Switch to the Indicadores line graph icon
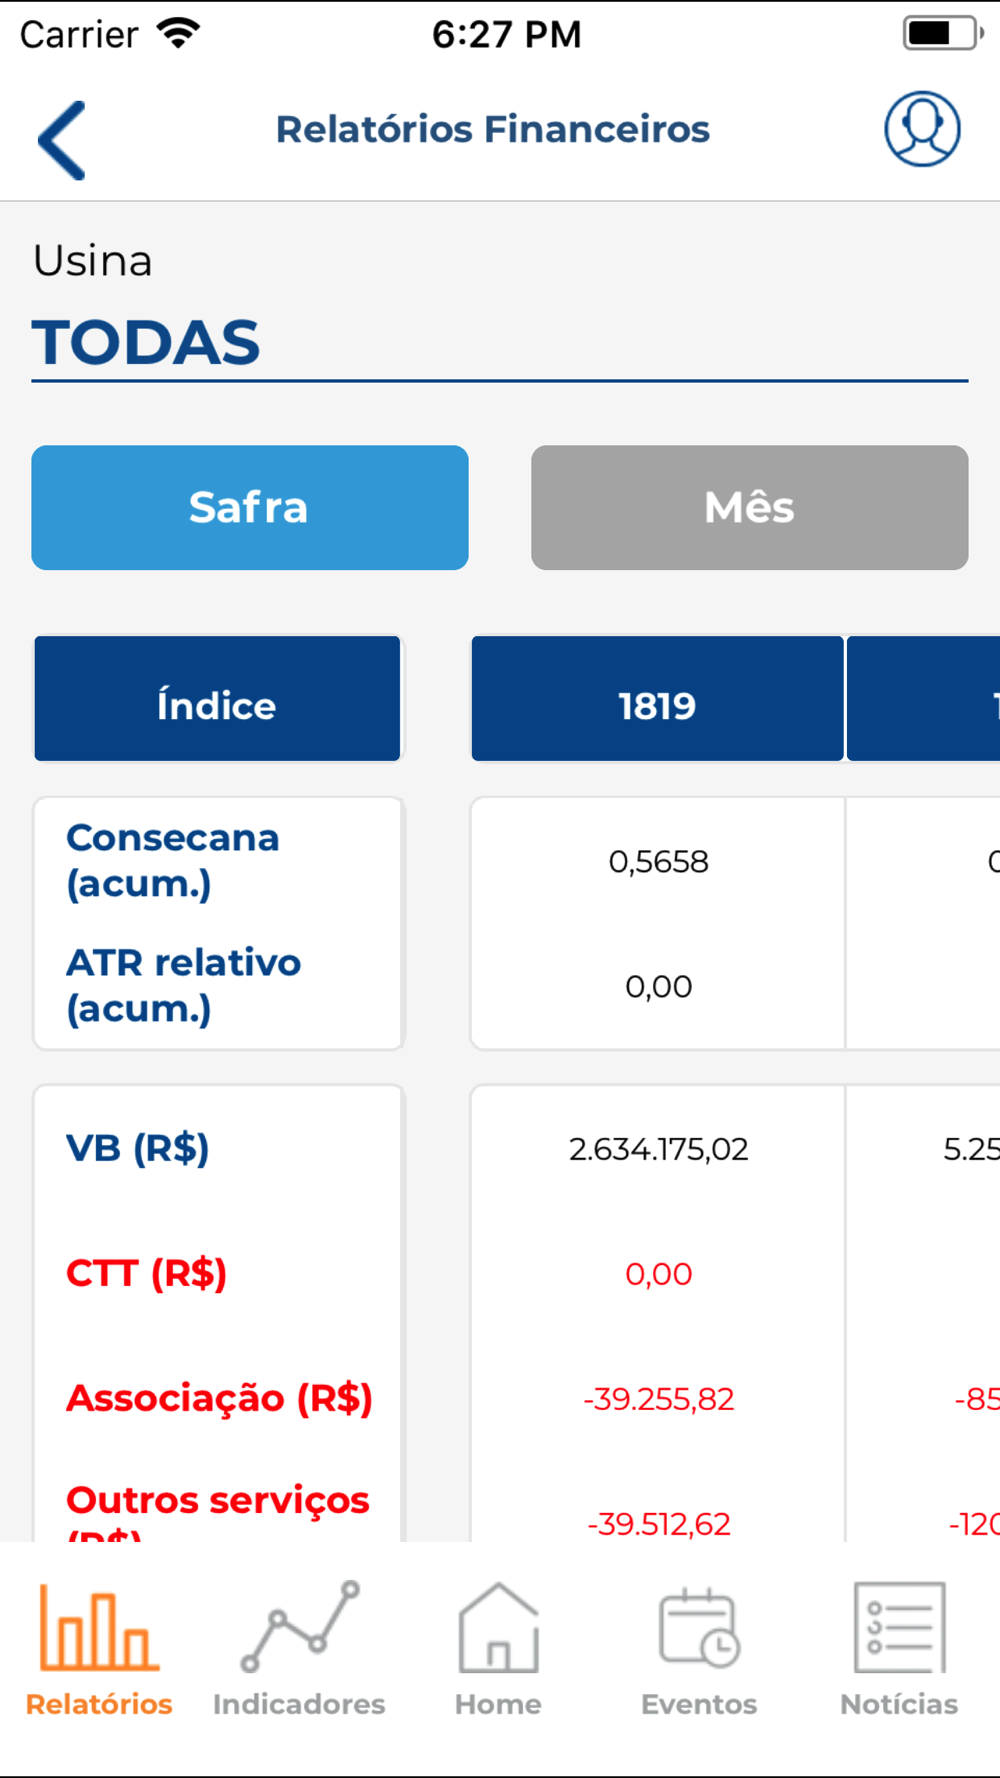 (x=299, y=1626)
